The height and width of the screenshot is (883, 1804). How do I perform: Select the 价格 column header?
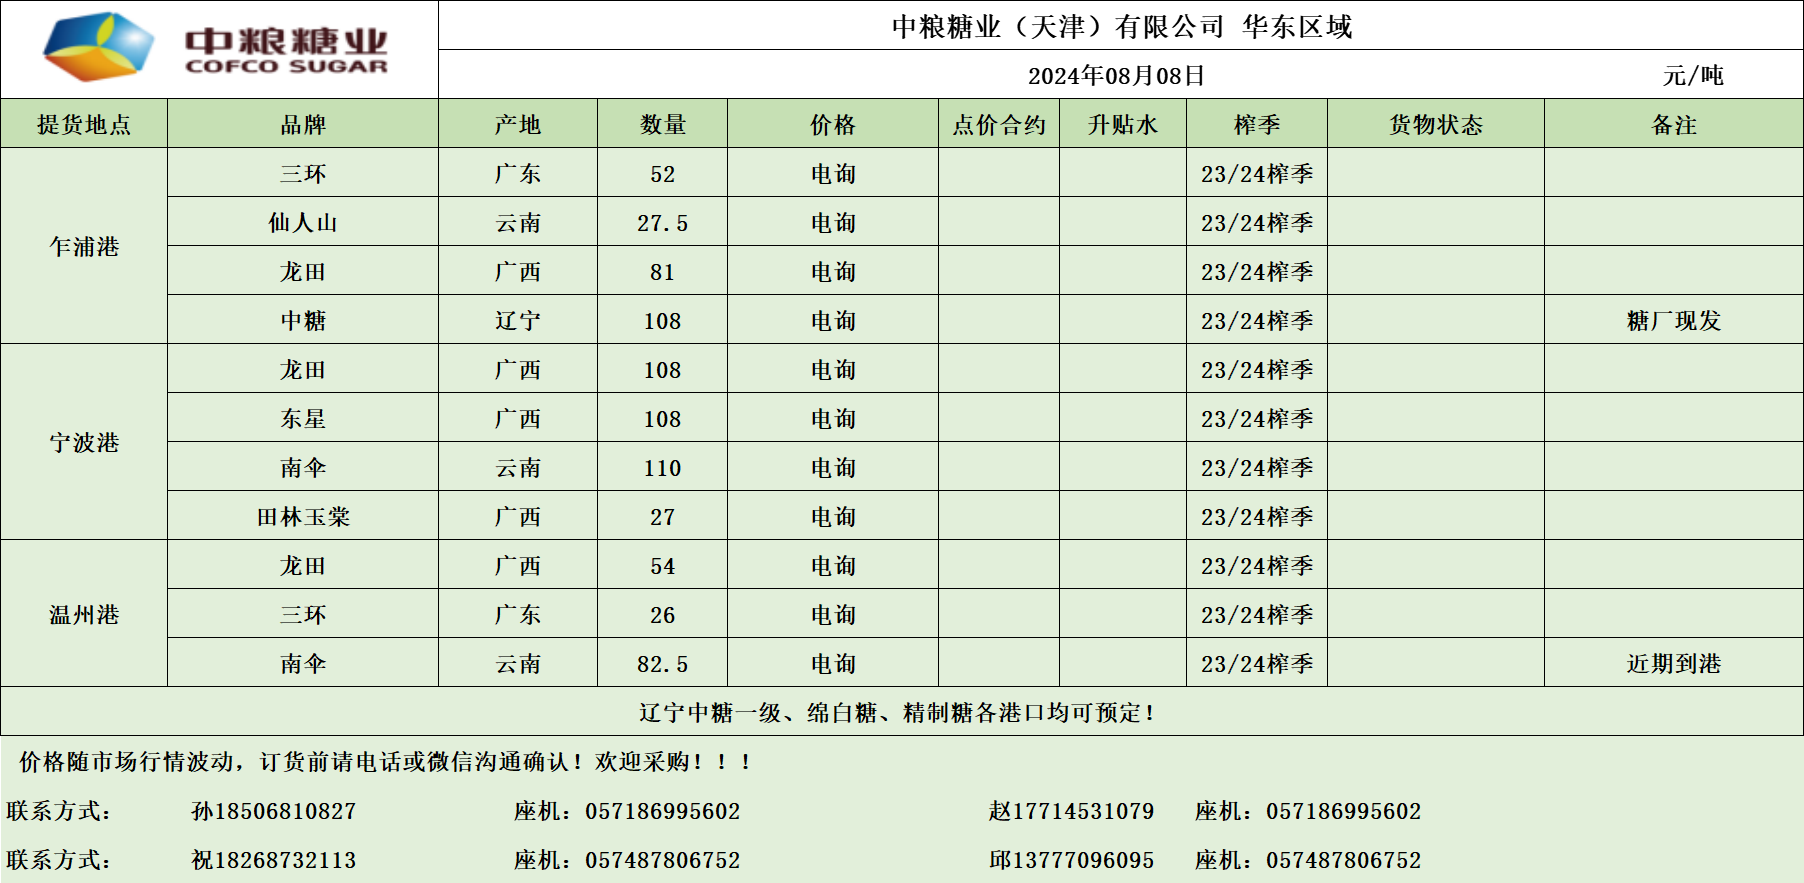(833, 125)
